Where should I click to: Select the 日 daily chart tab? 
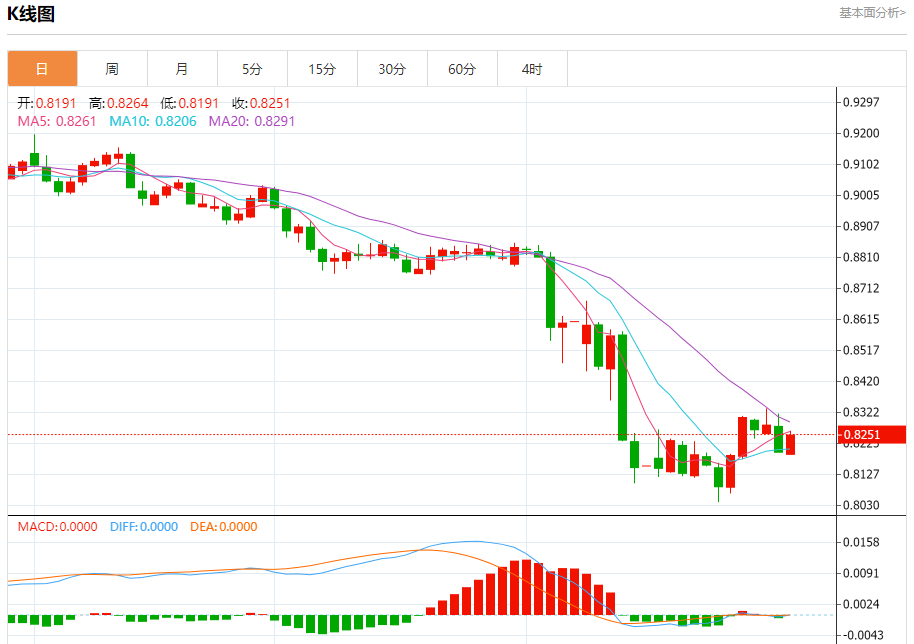coord(43,69)
